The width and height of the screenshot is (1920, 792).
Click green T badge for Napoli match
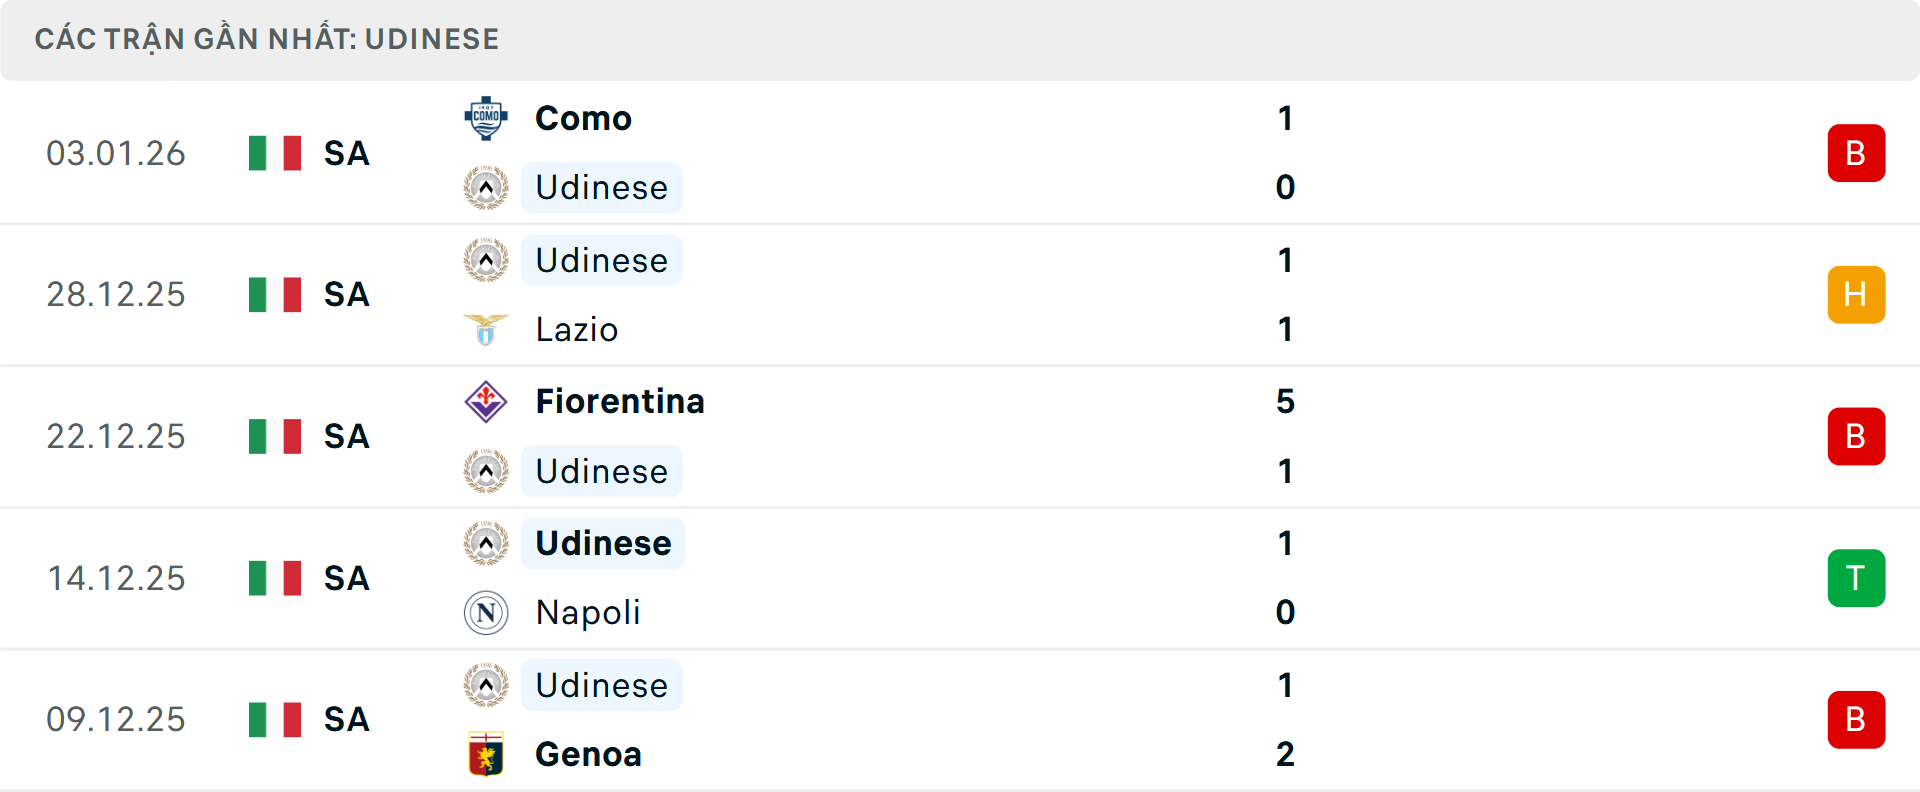pyautogui.click(x=1856, y=578)
